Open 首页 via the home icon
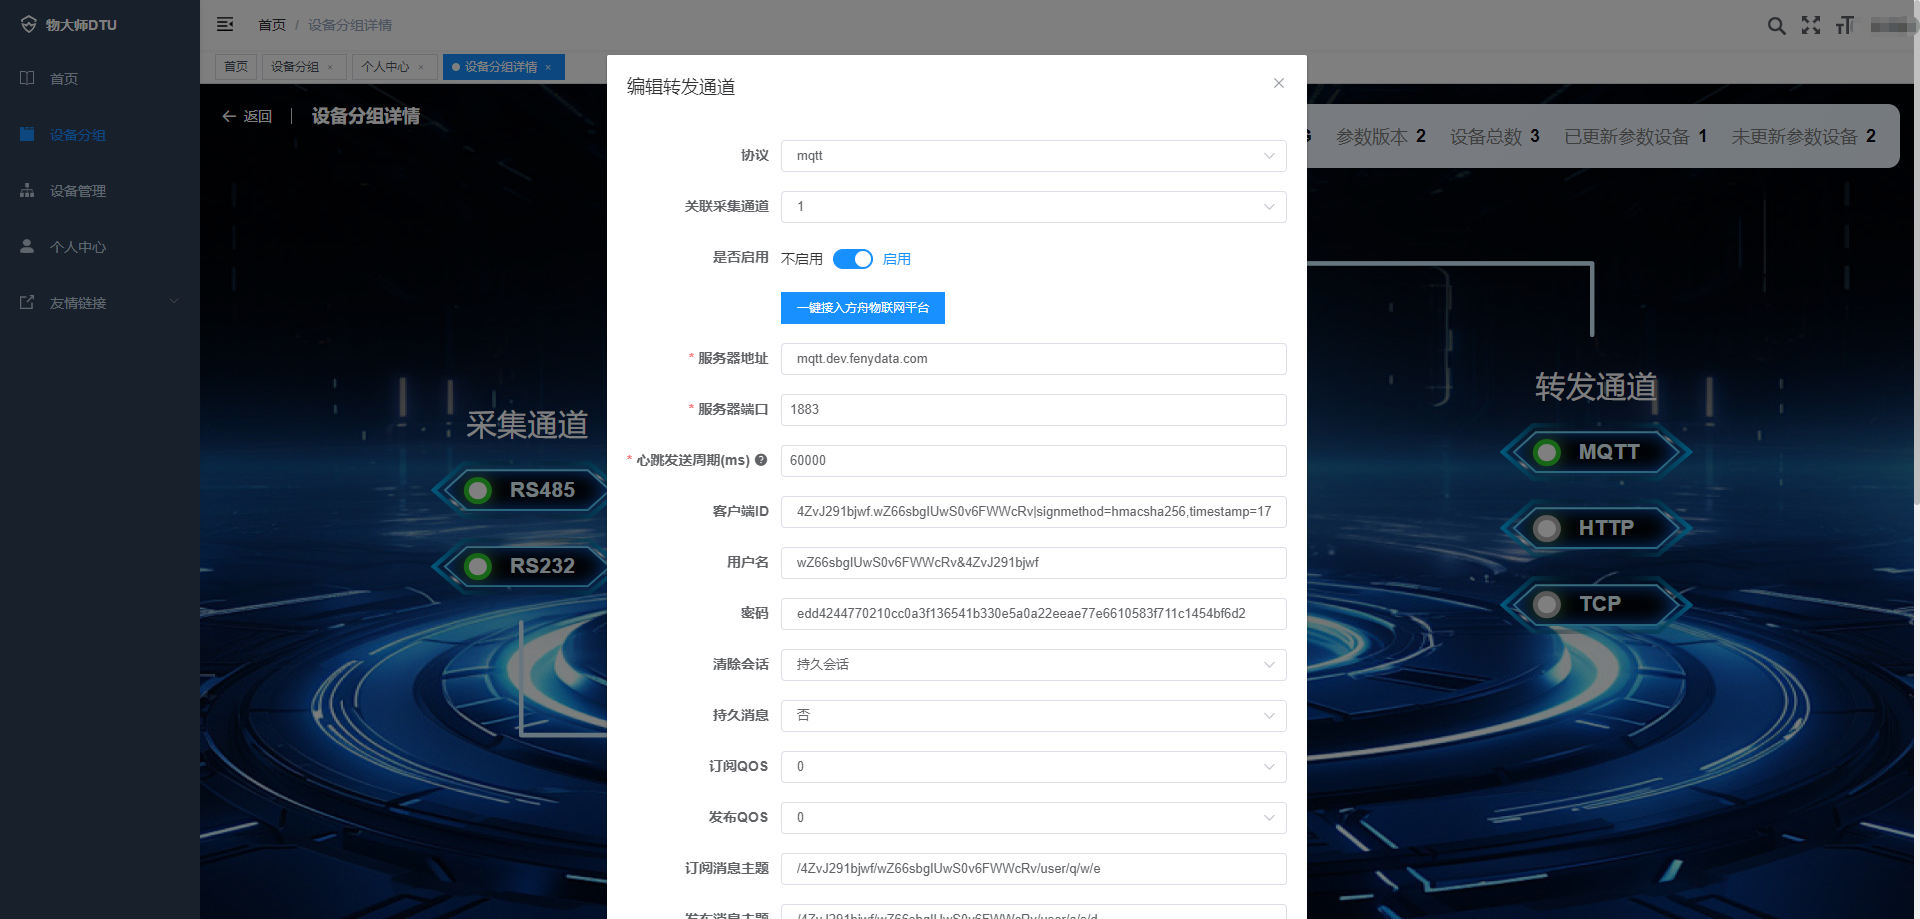This screenshot has height=919, width=1920. point(62,78)
